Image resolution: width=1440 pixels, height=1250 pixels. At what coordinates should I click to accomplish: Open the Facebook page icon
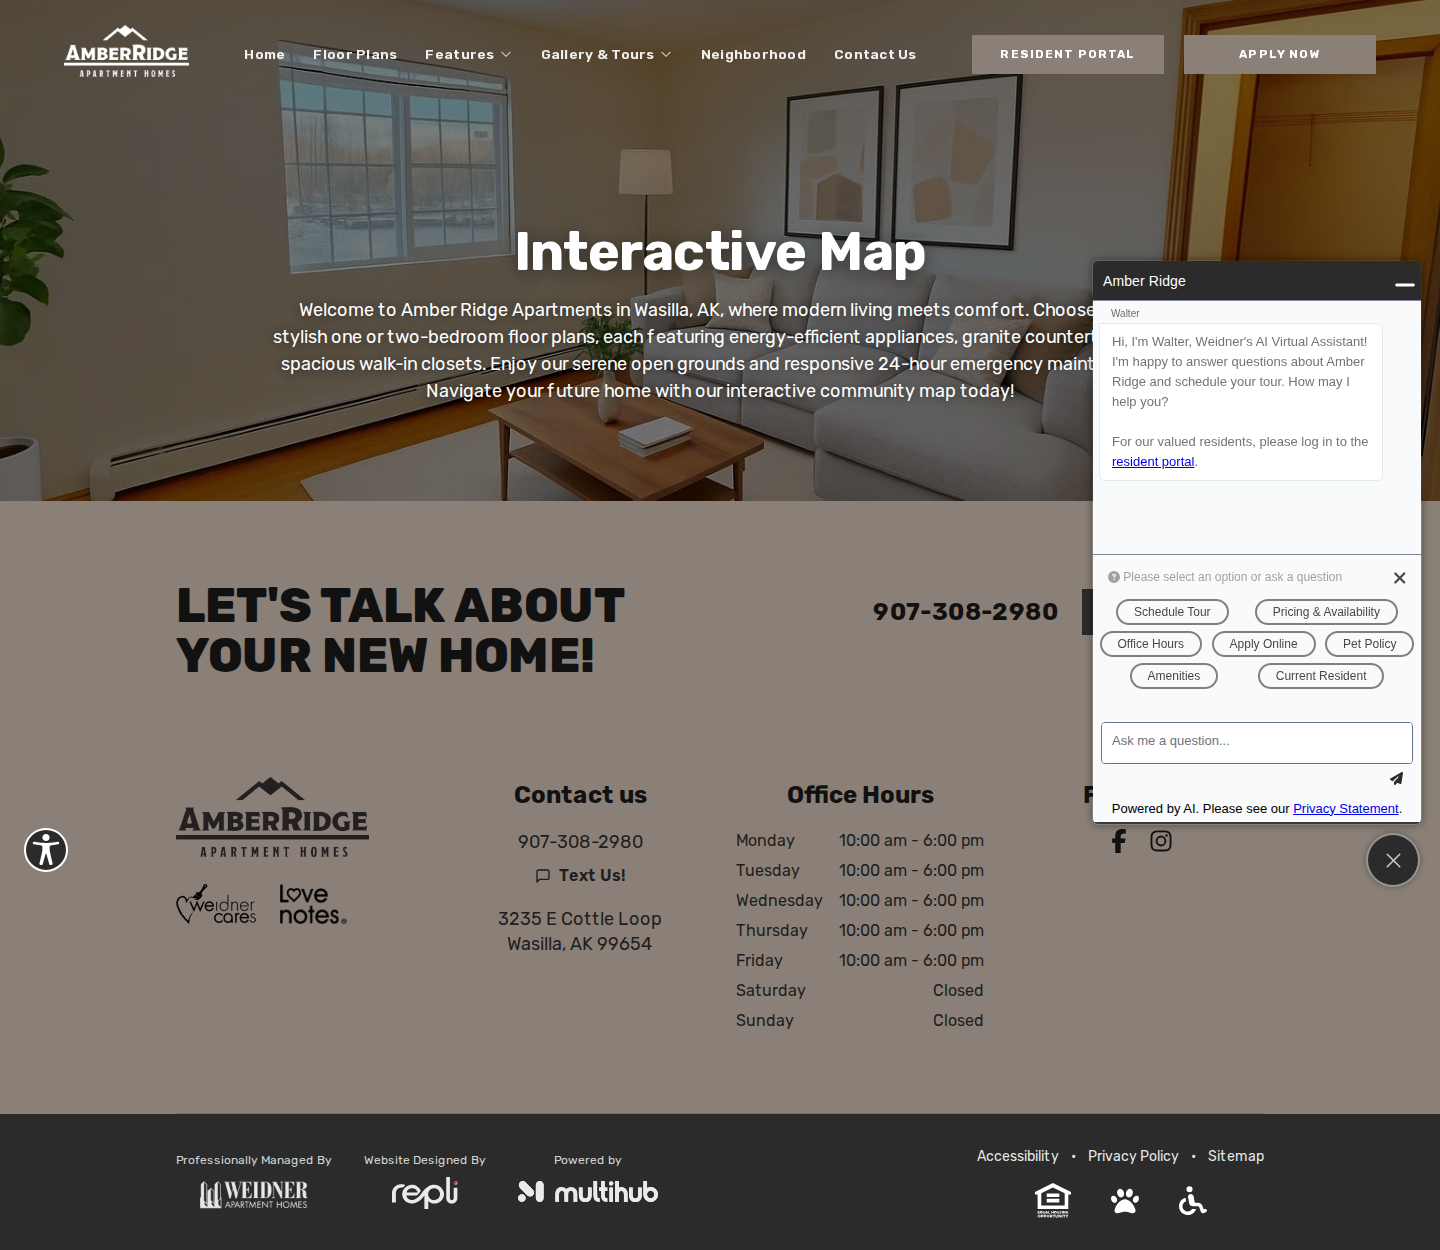point(1119,841)
